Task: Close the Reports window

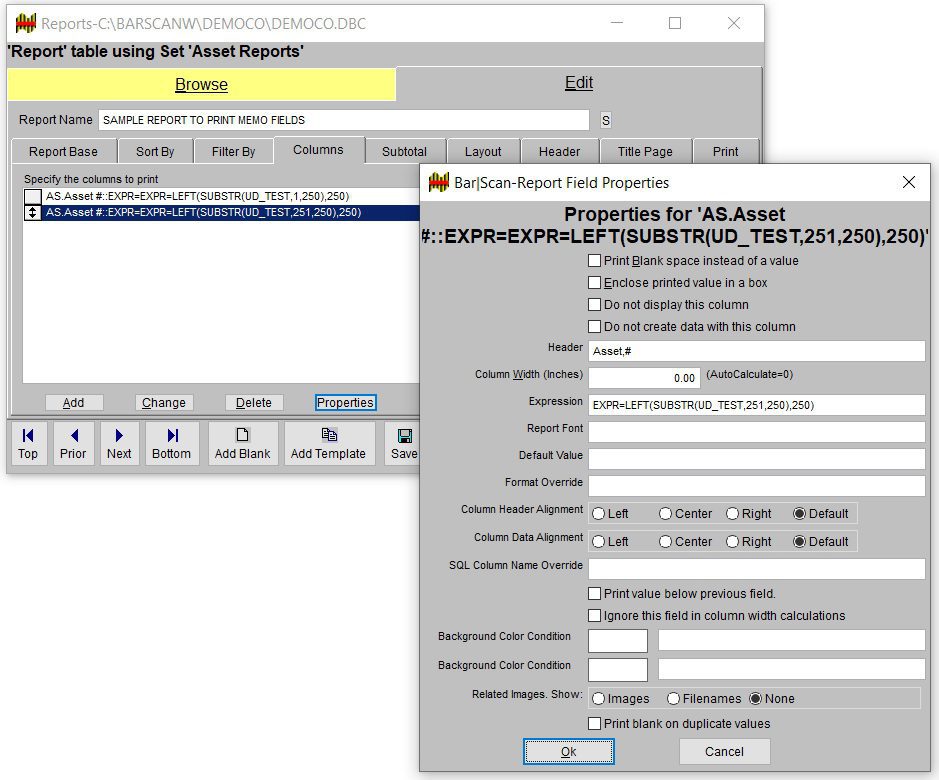Action: [734, 23]
